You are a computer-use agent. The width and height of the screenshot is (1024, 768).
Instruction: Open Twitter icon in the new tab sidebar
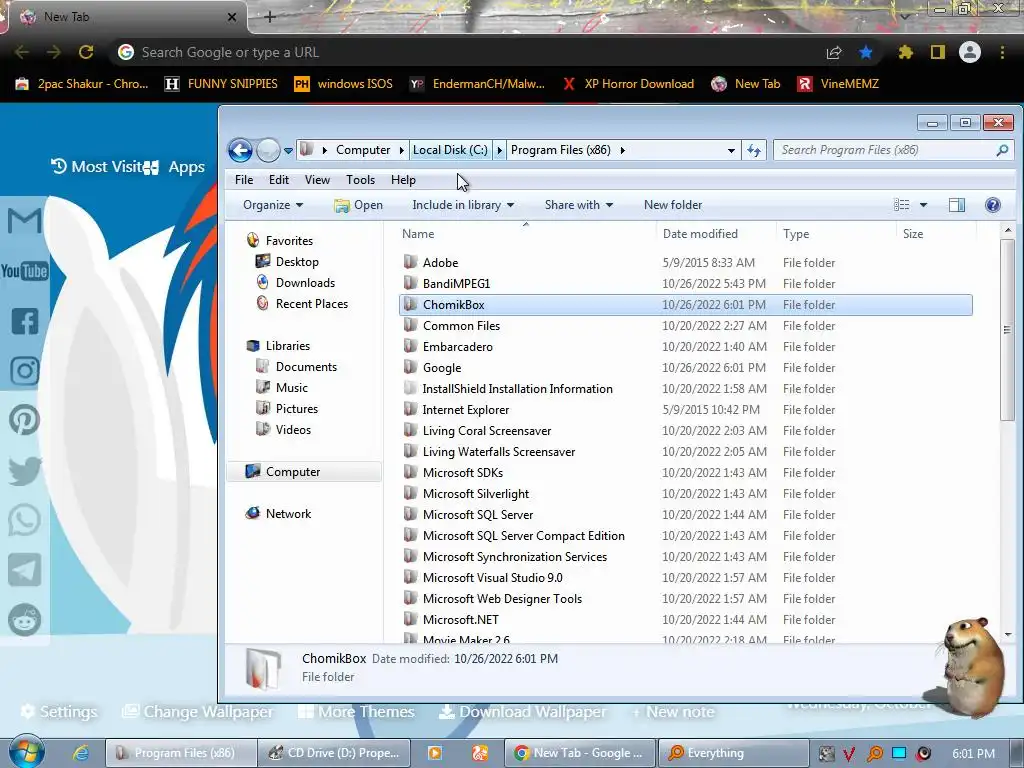(x=25, y=471)
